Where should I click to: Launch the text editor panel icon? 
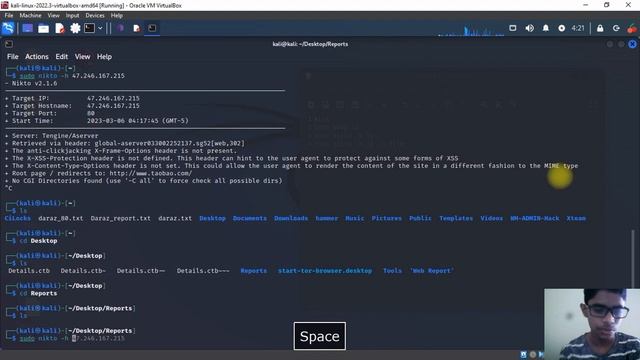point(60,28)
